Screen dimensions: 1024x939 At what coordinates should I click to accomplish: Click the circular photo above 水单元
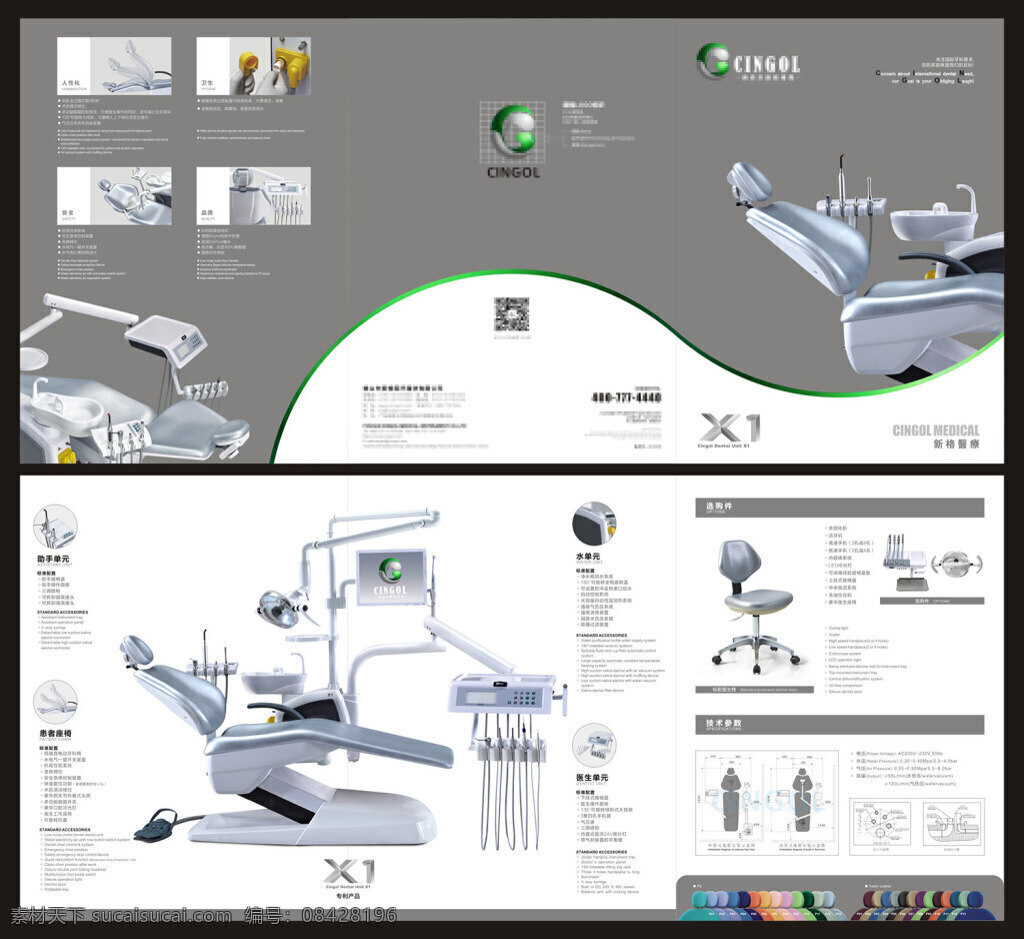tap(594, 524)
